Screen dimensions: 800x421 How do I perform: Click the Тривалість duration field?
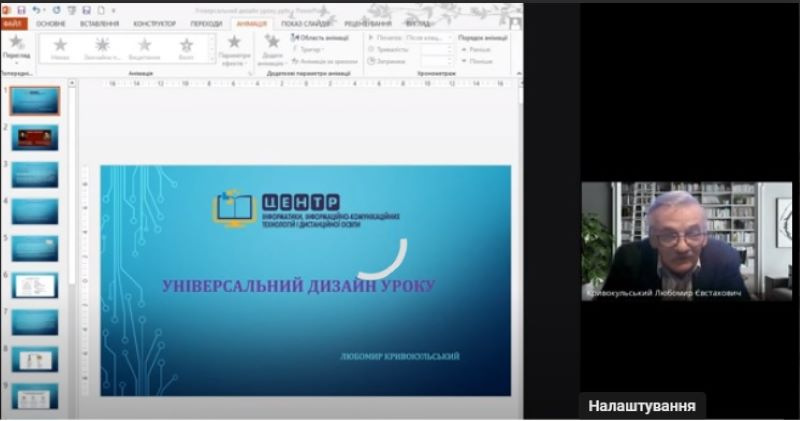click(x=436, y=49)
